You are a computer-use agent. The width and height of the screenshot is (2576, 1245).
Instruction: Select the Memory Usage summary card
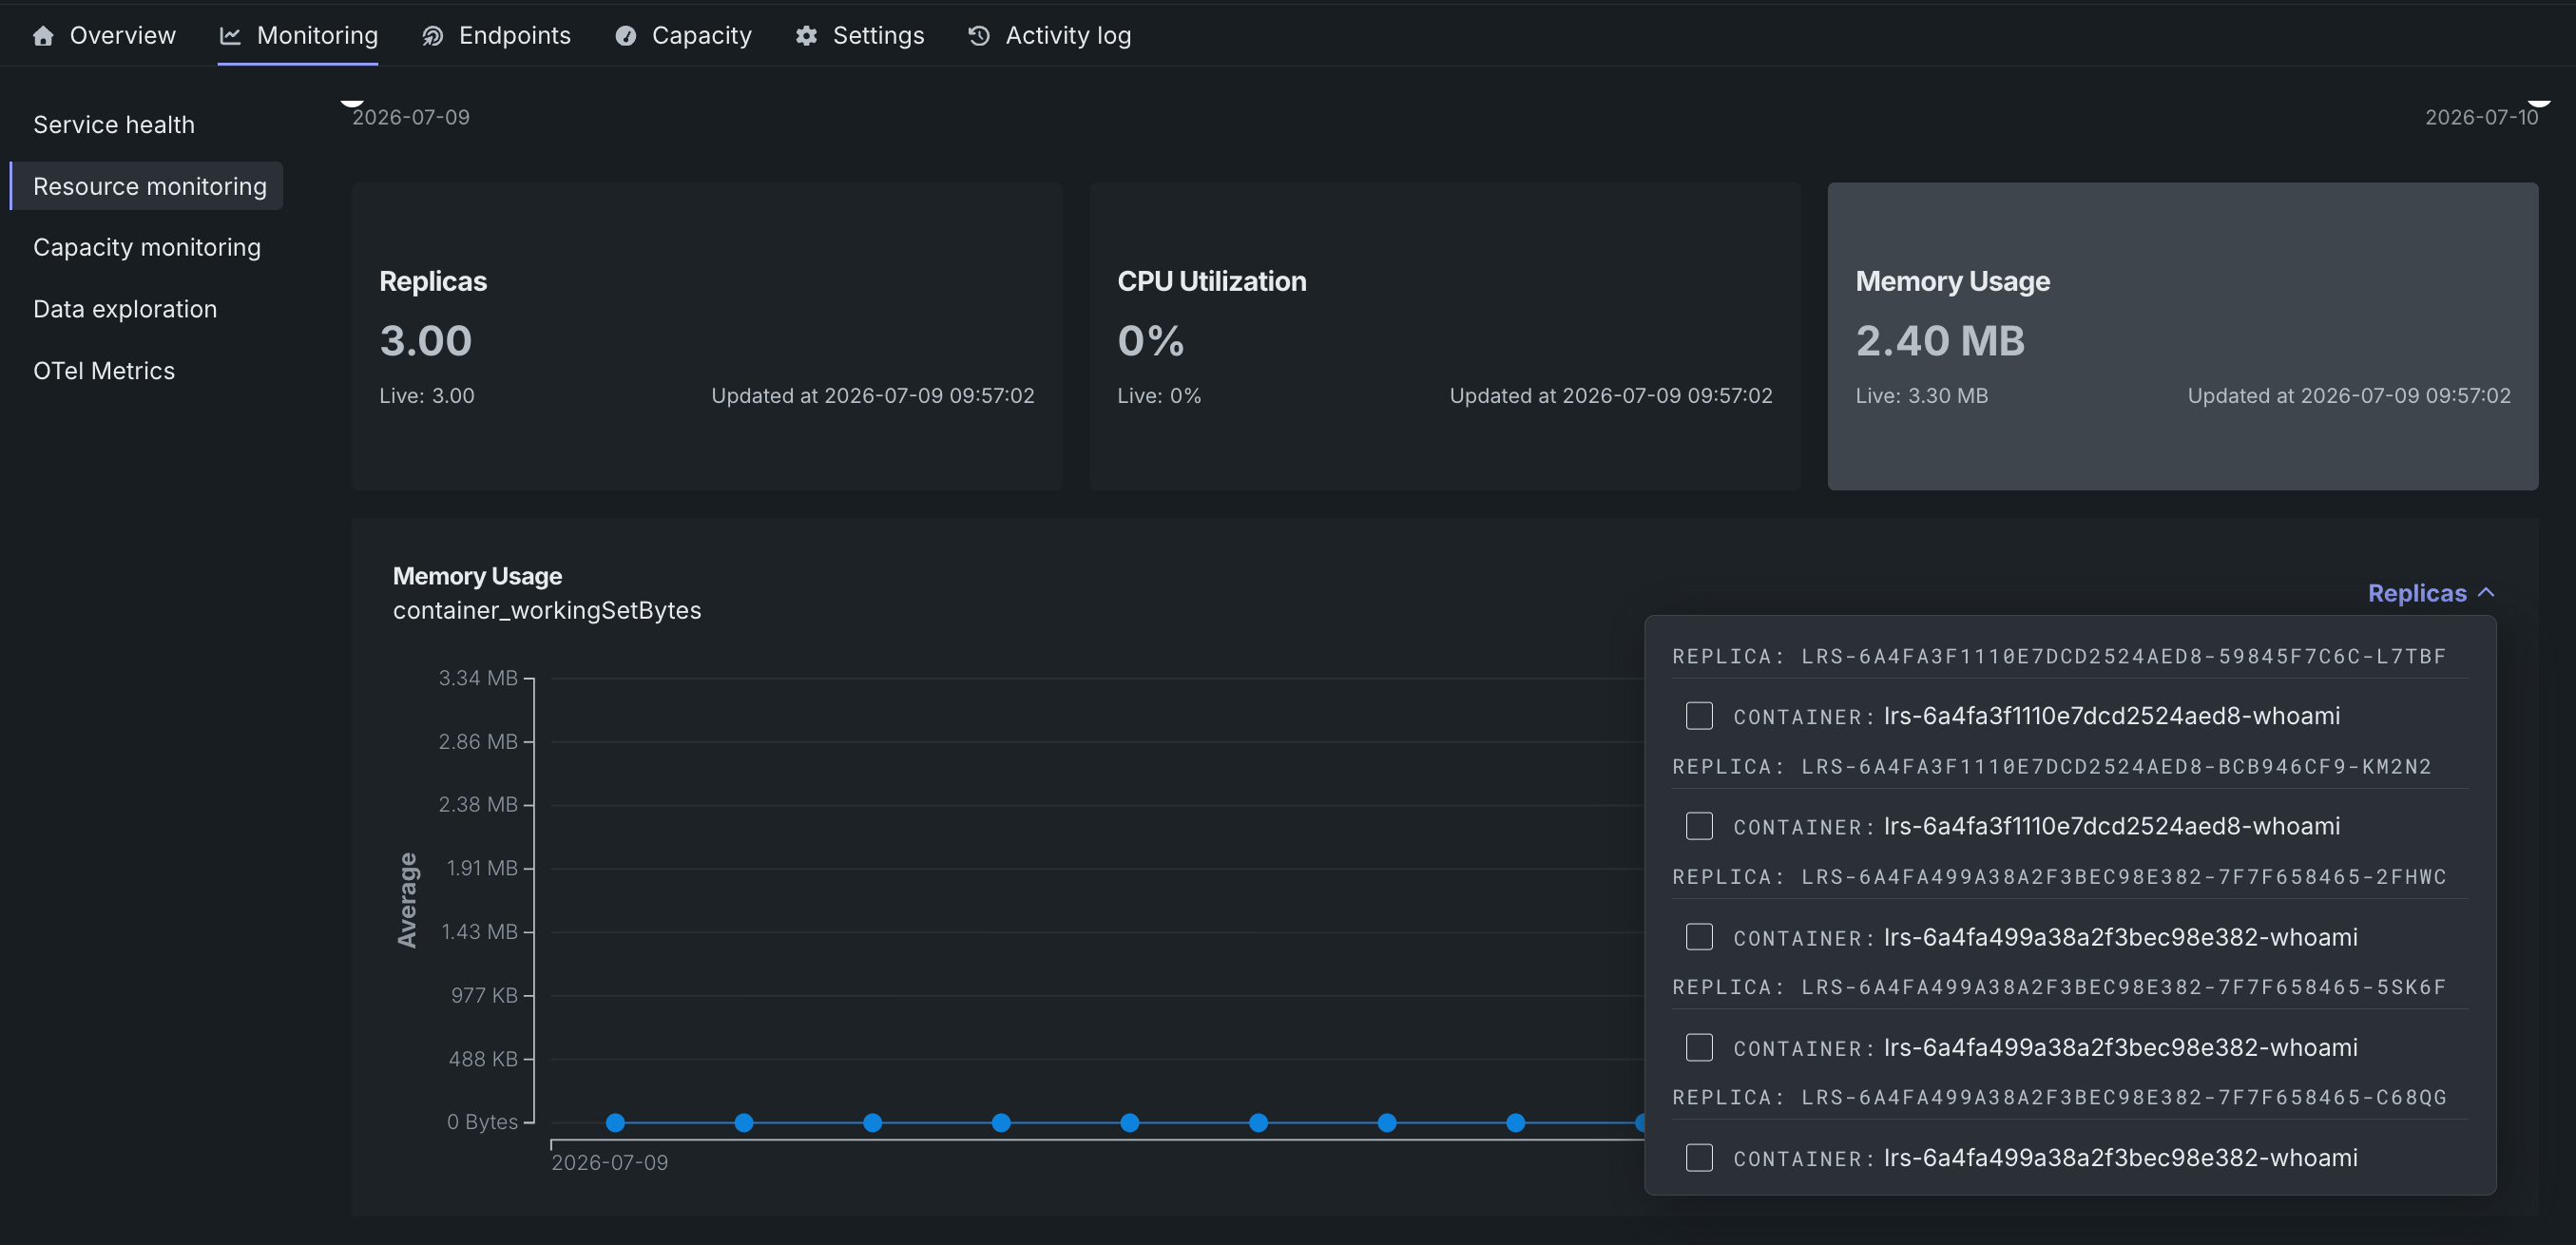[2183, 336]
